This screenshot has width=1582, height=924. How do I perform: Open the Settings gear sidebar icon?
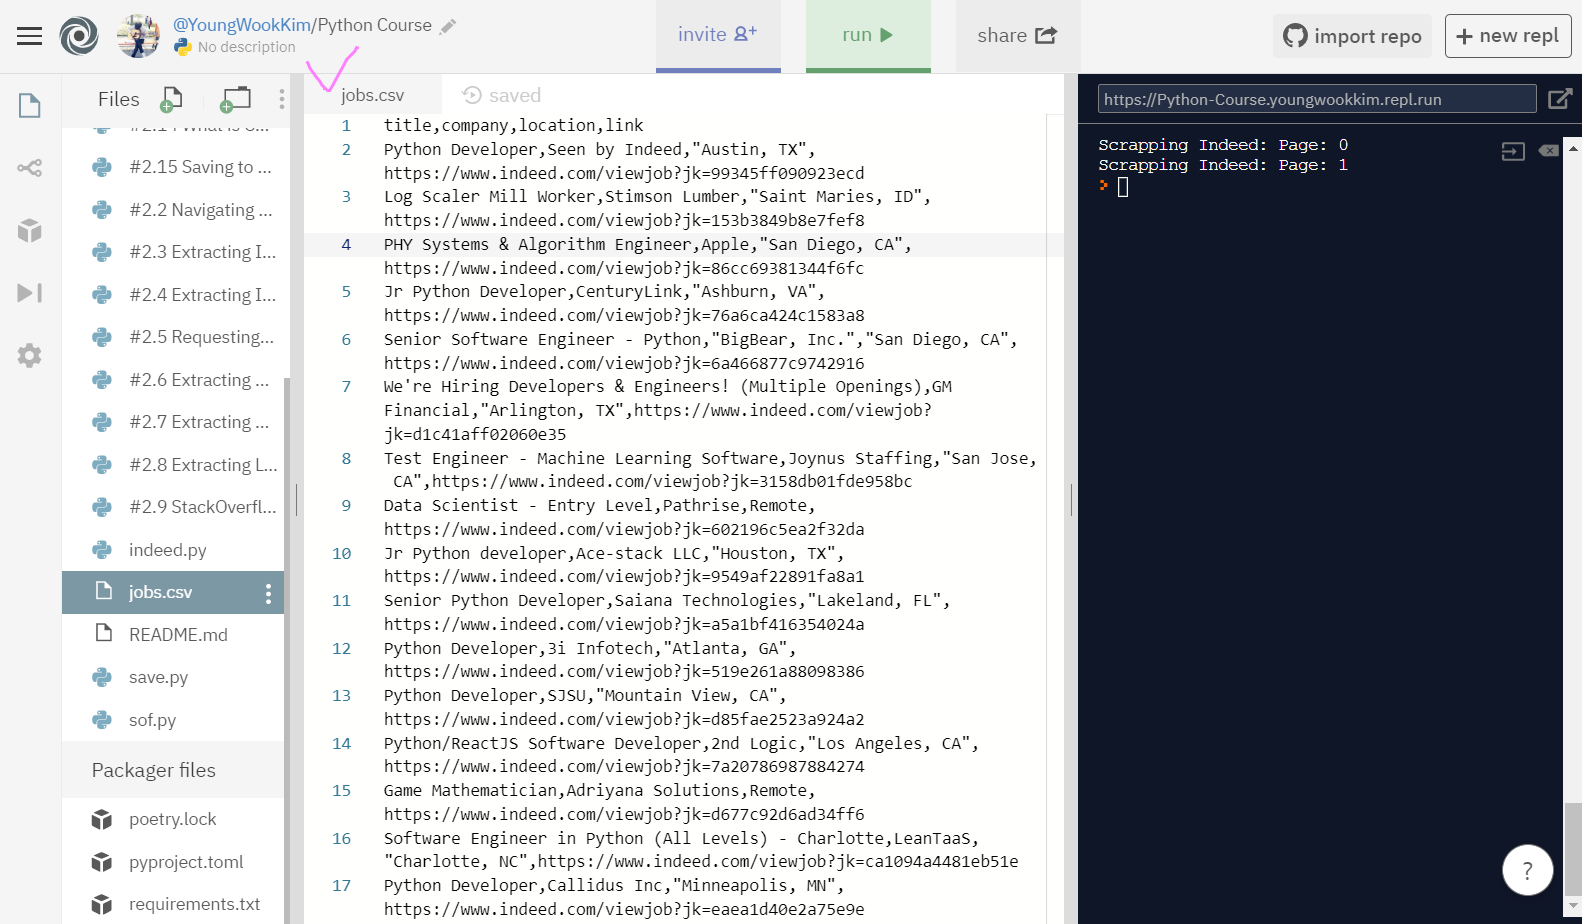coord(30,355)
